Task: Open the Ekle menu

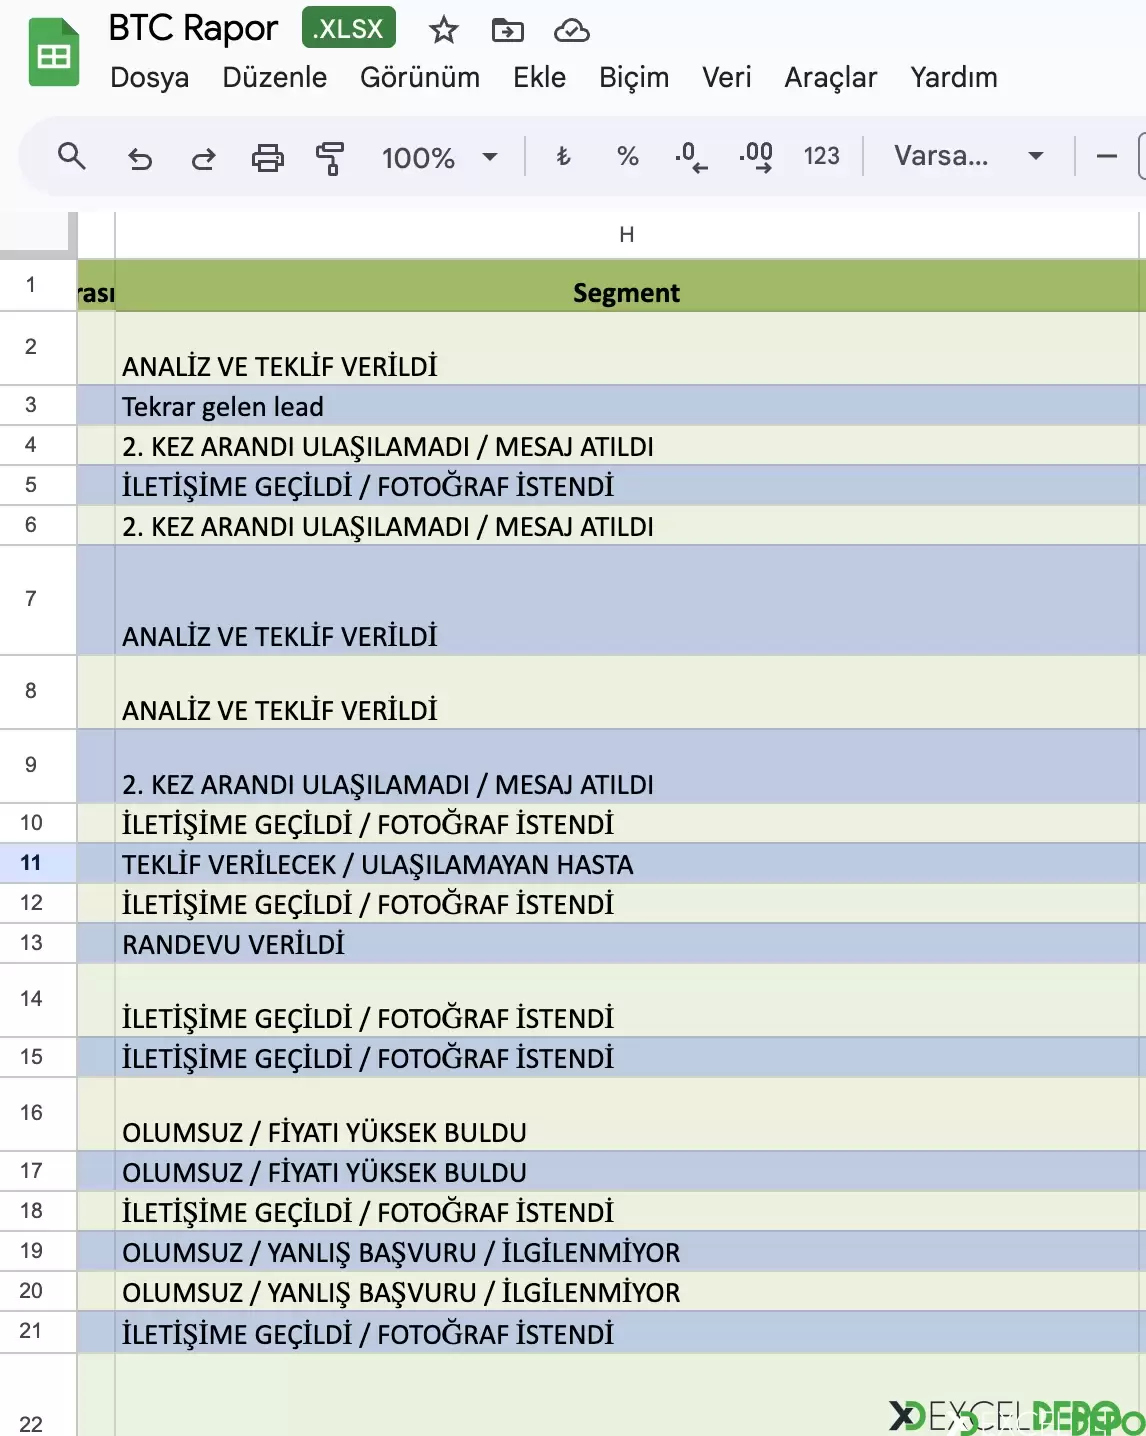Action: pyautogui.click(x=539, y=77)
